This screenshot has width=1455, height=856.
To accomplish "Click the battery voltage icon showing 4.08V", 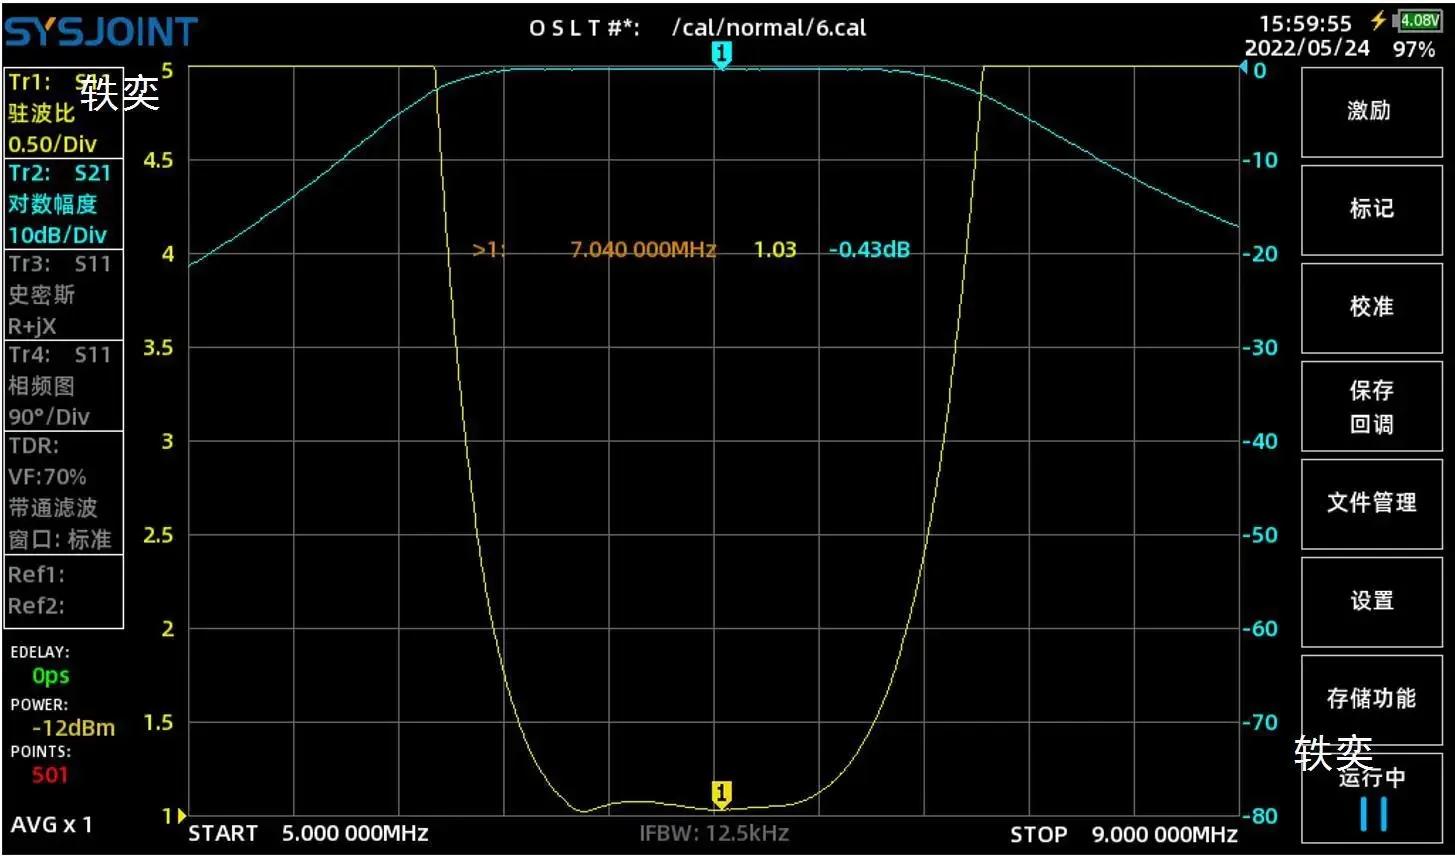I will click(x=1419, y=21).
